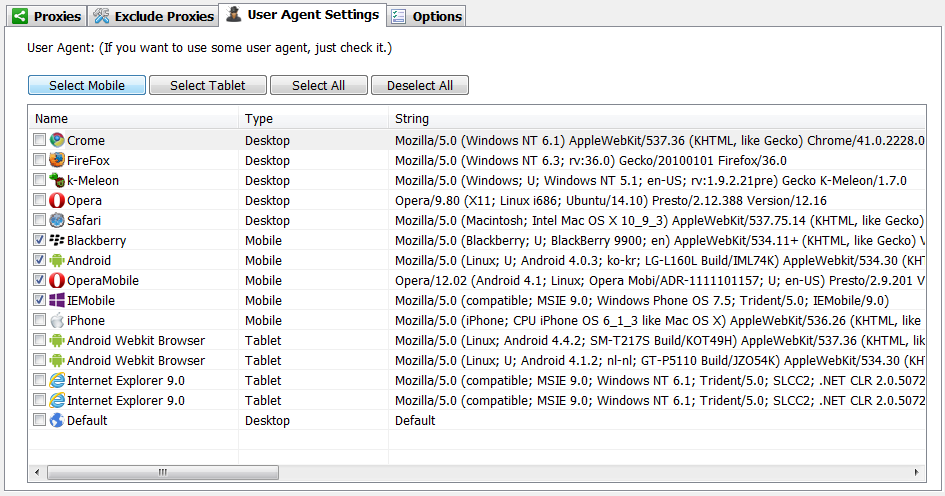Click the IEMobile Windows logo icon
This screenshot has width=945, height=496.
tap(57, 300)
